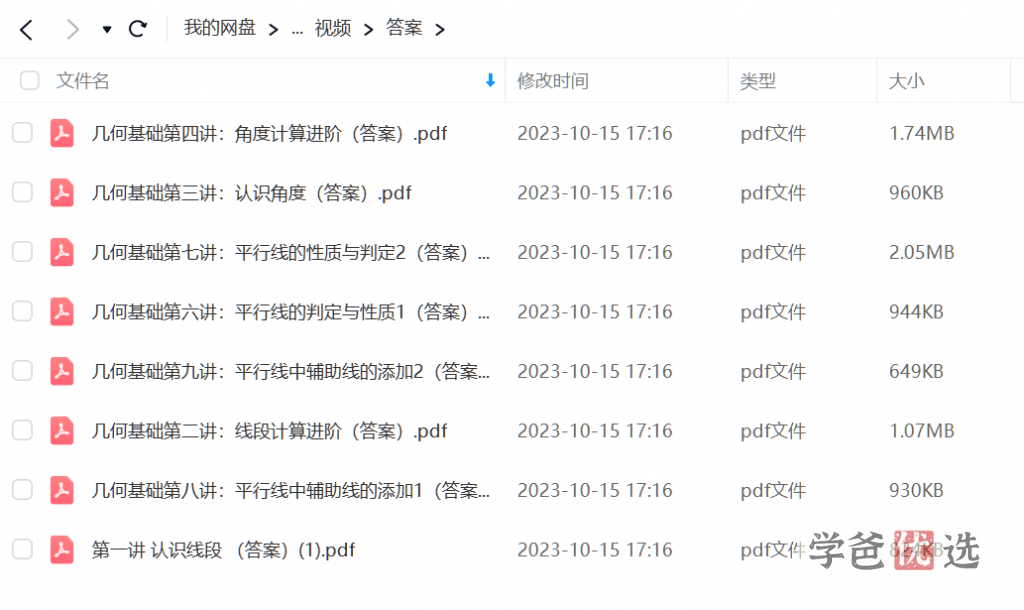Expand the chevron after 视频
The height and width of the screenshot is (610, 1024).
coord(369,29)
